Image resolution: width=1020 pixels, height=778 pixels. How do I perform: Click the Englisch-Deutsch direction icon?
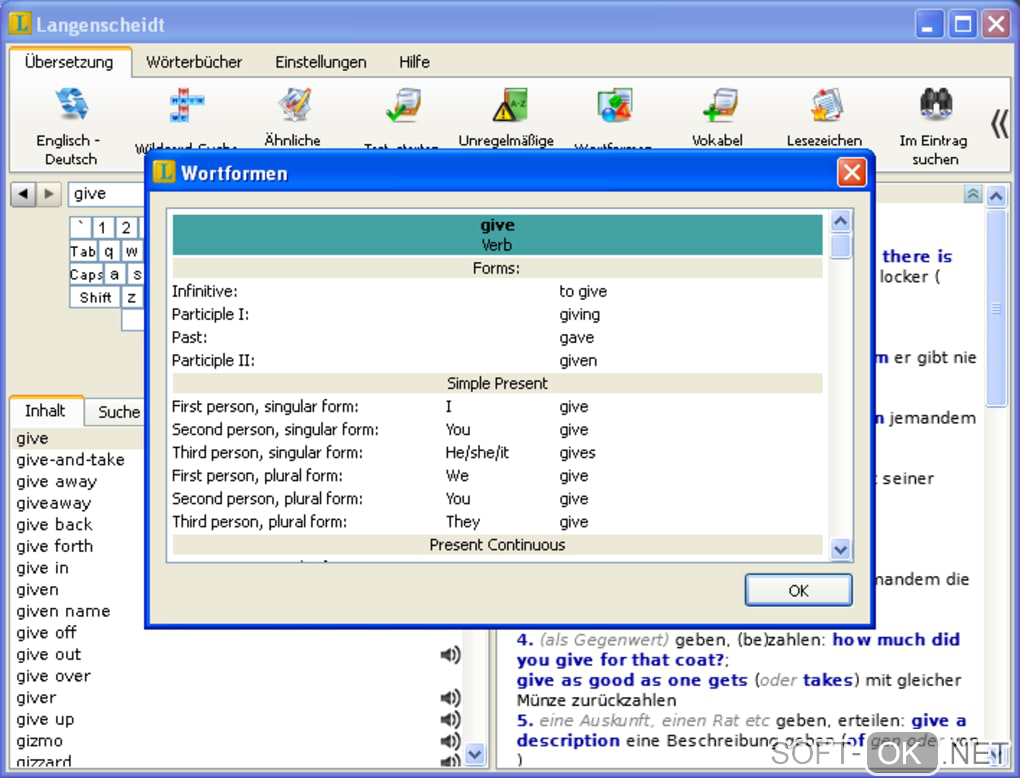pos(72,105)
